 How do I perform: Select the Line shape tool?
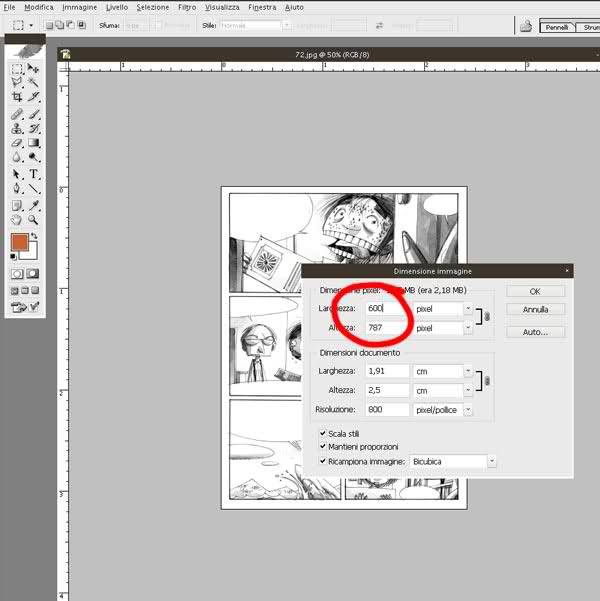[x=33, y=188]
